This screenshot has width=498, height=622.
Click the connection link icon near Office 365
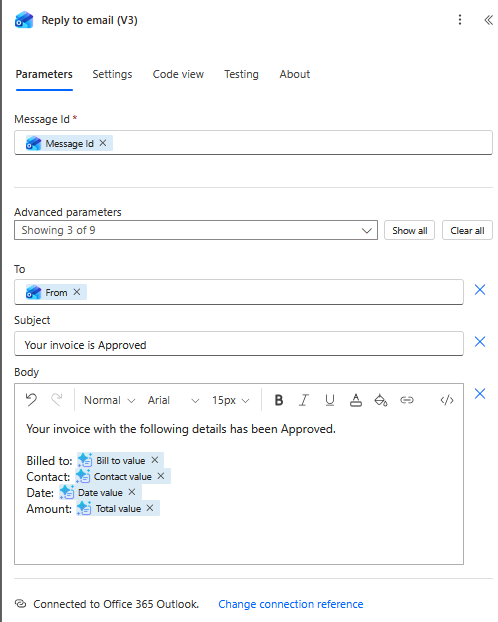[21, 604]
